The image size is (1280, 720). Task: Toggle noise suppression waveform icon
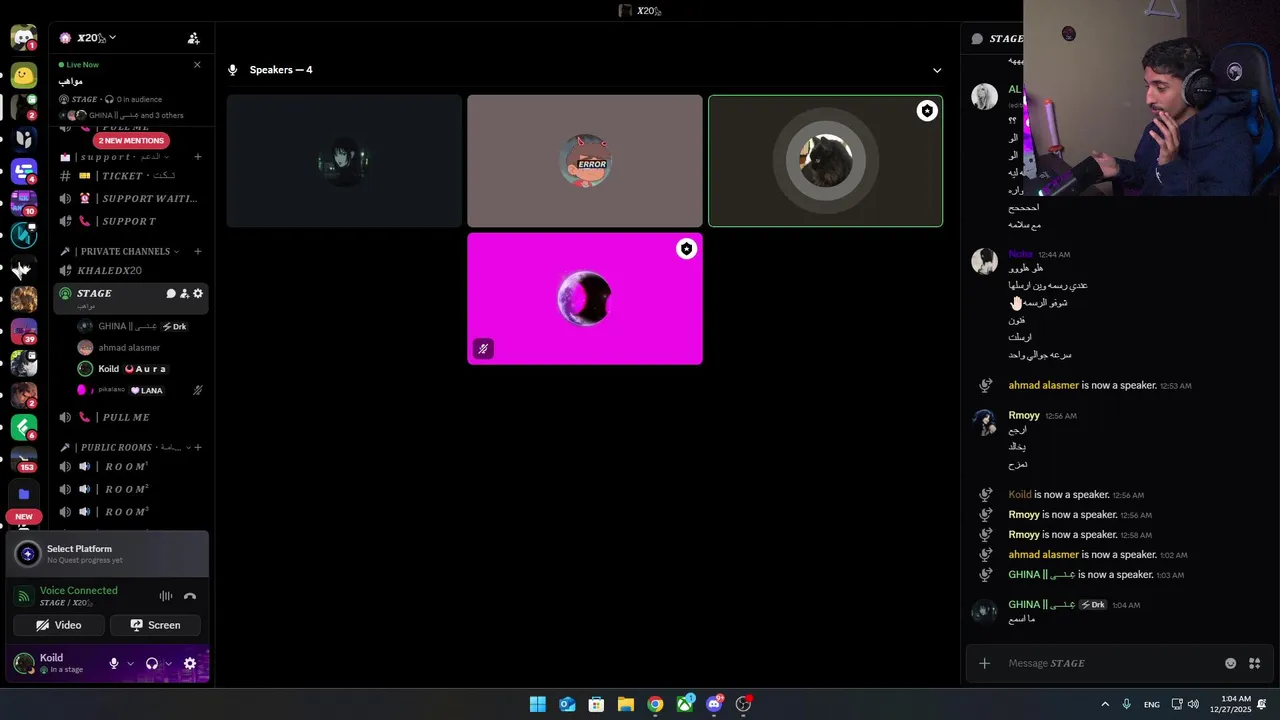click(166, 596)
